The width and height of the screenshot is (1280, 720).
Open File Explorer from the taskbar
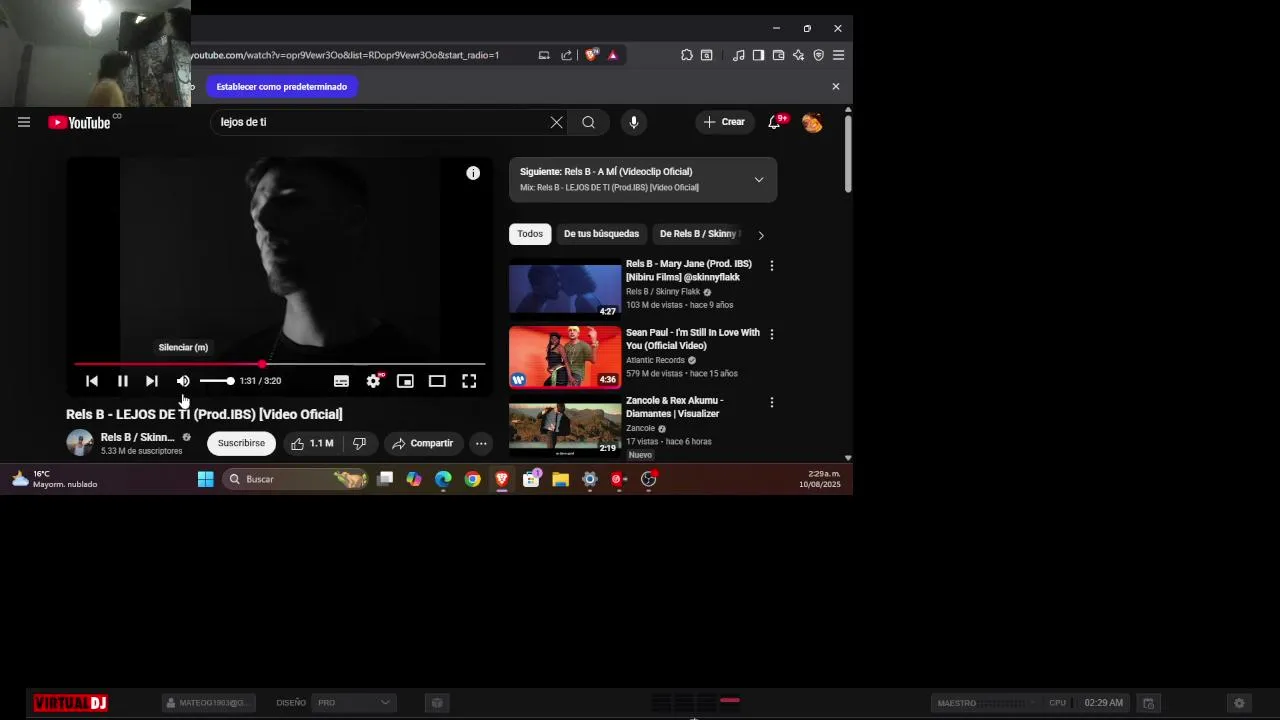(560, 479)
